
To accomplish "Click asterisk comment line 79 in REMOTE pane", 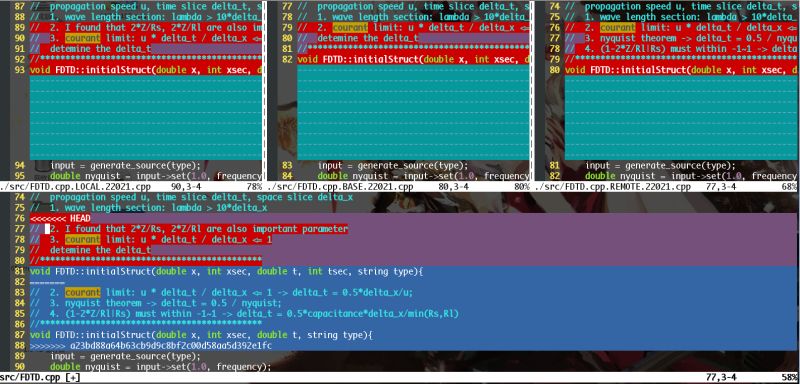I will click(681, 59).
